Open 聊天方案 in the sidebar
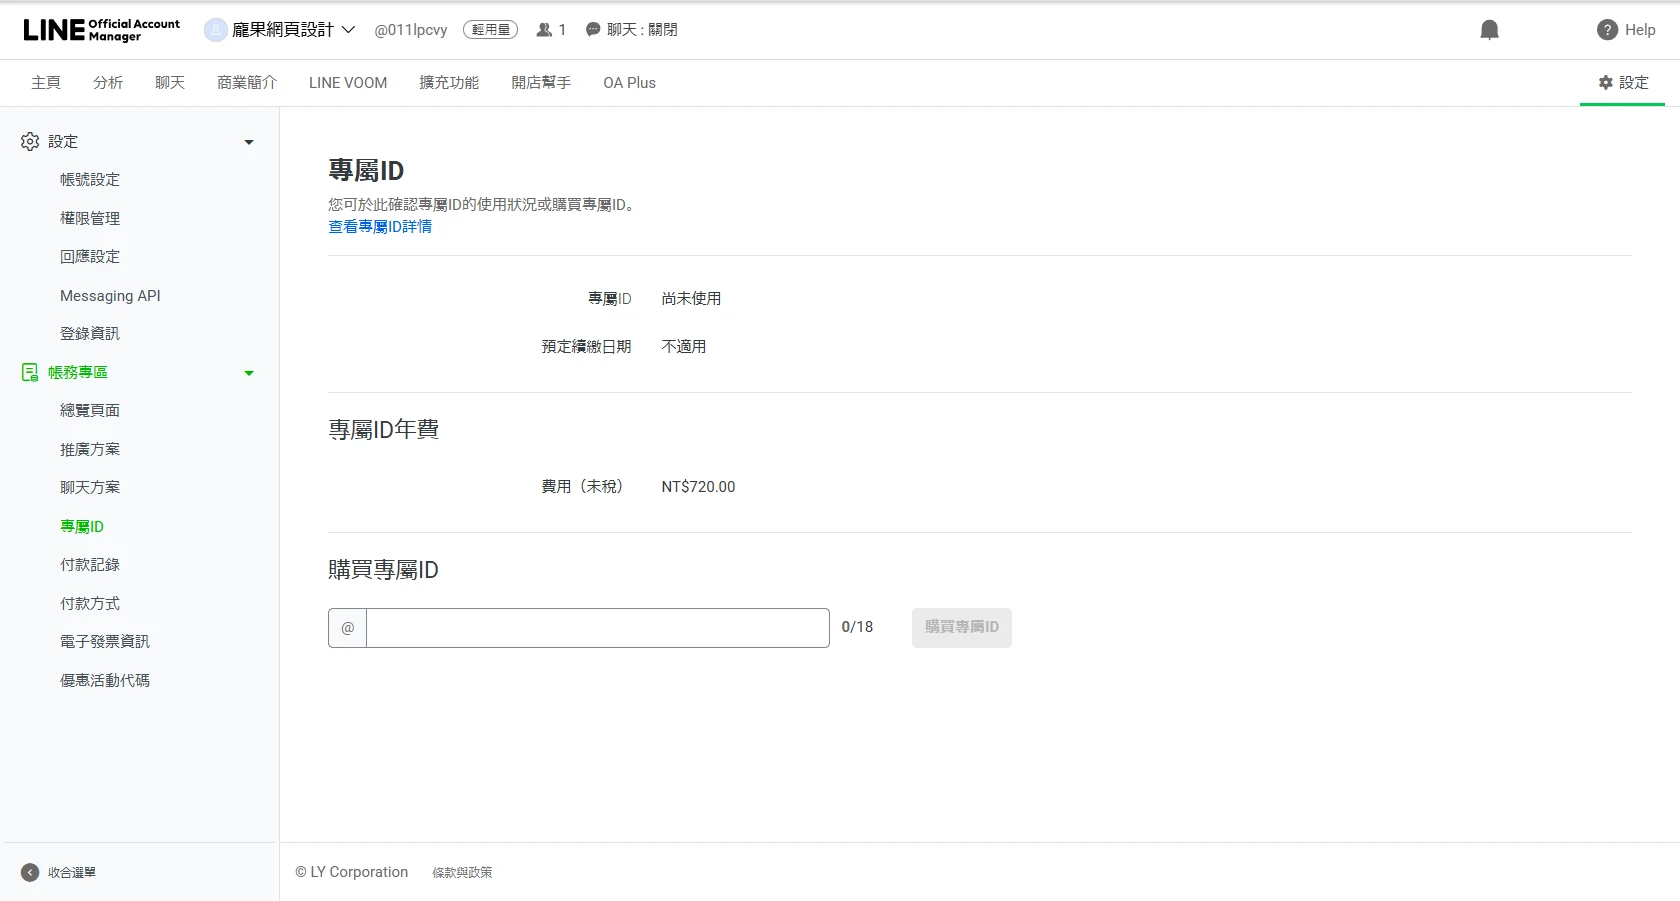Screen dimensions: 1680x901 point(90,488)
